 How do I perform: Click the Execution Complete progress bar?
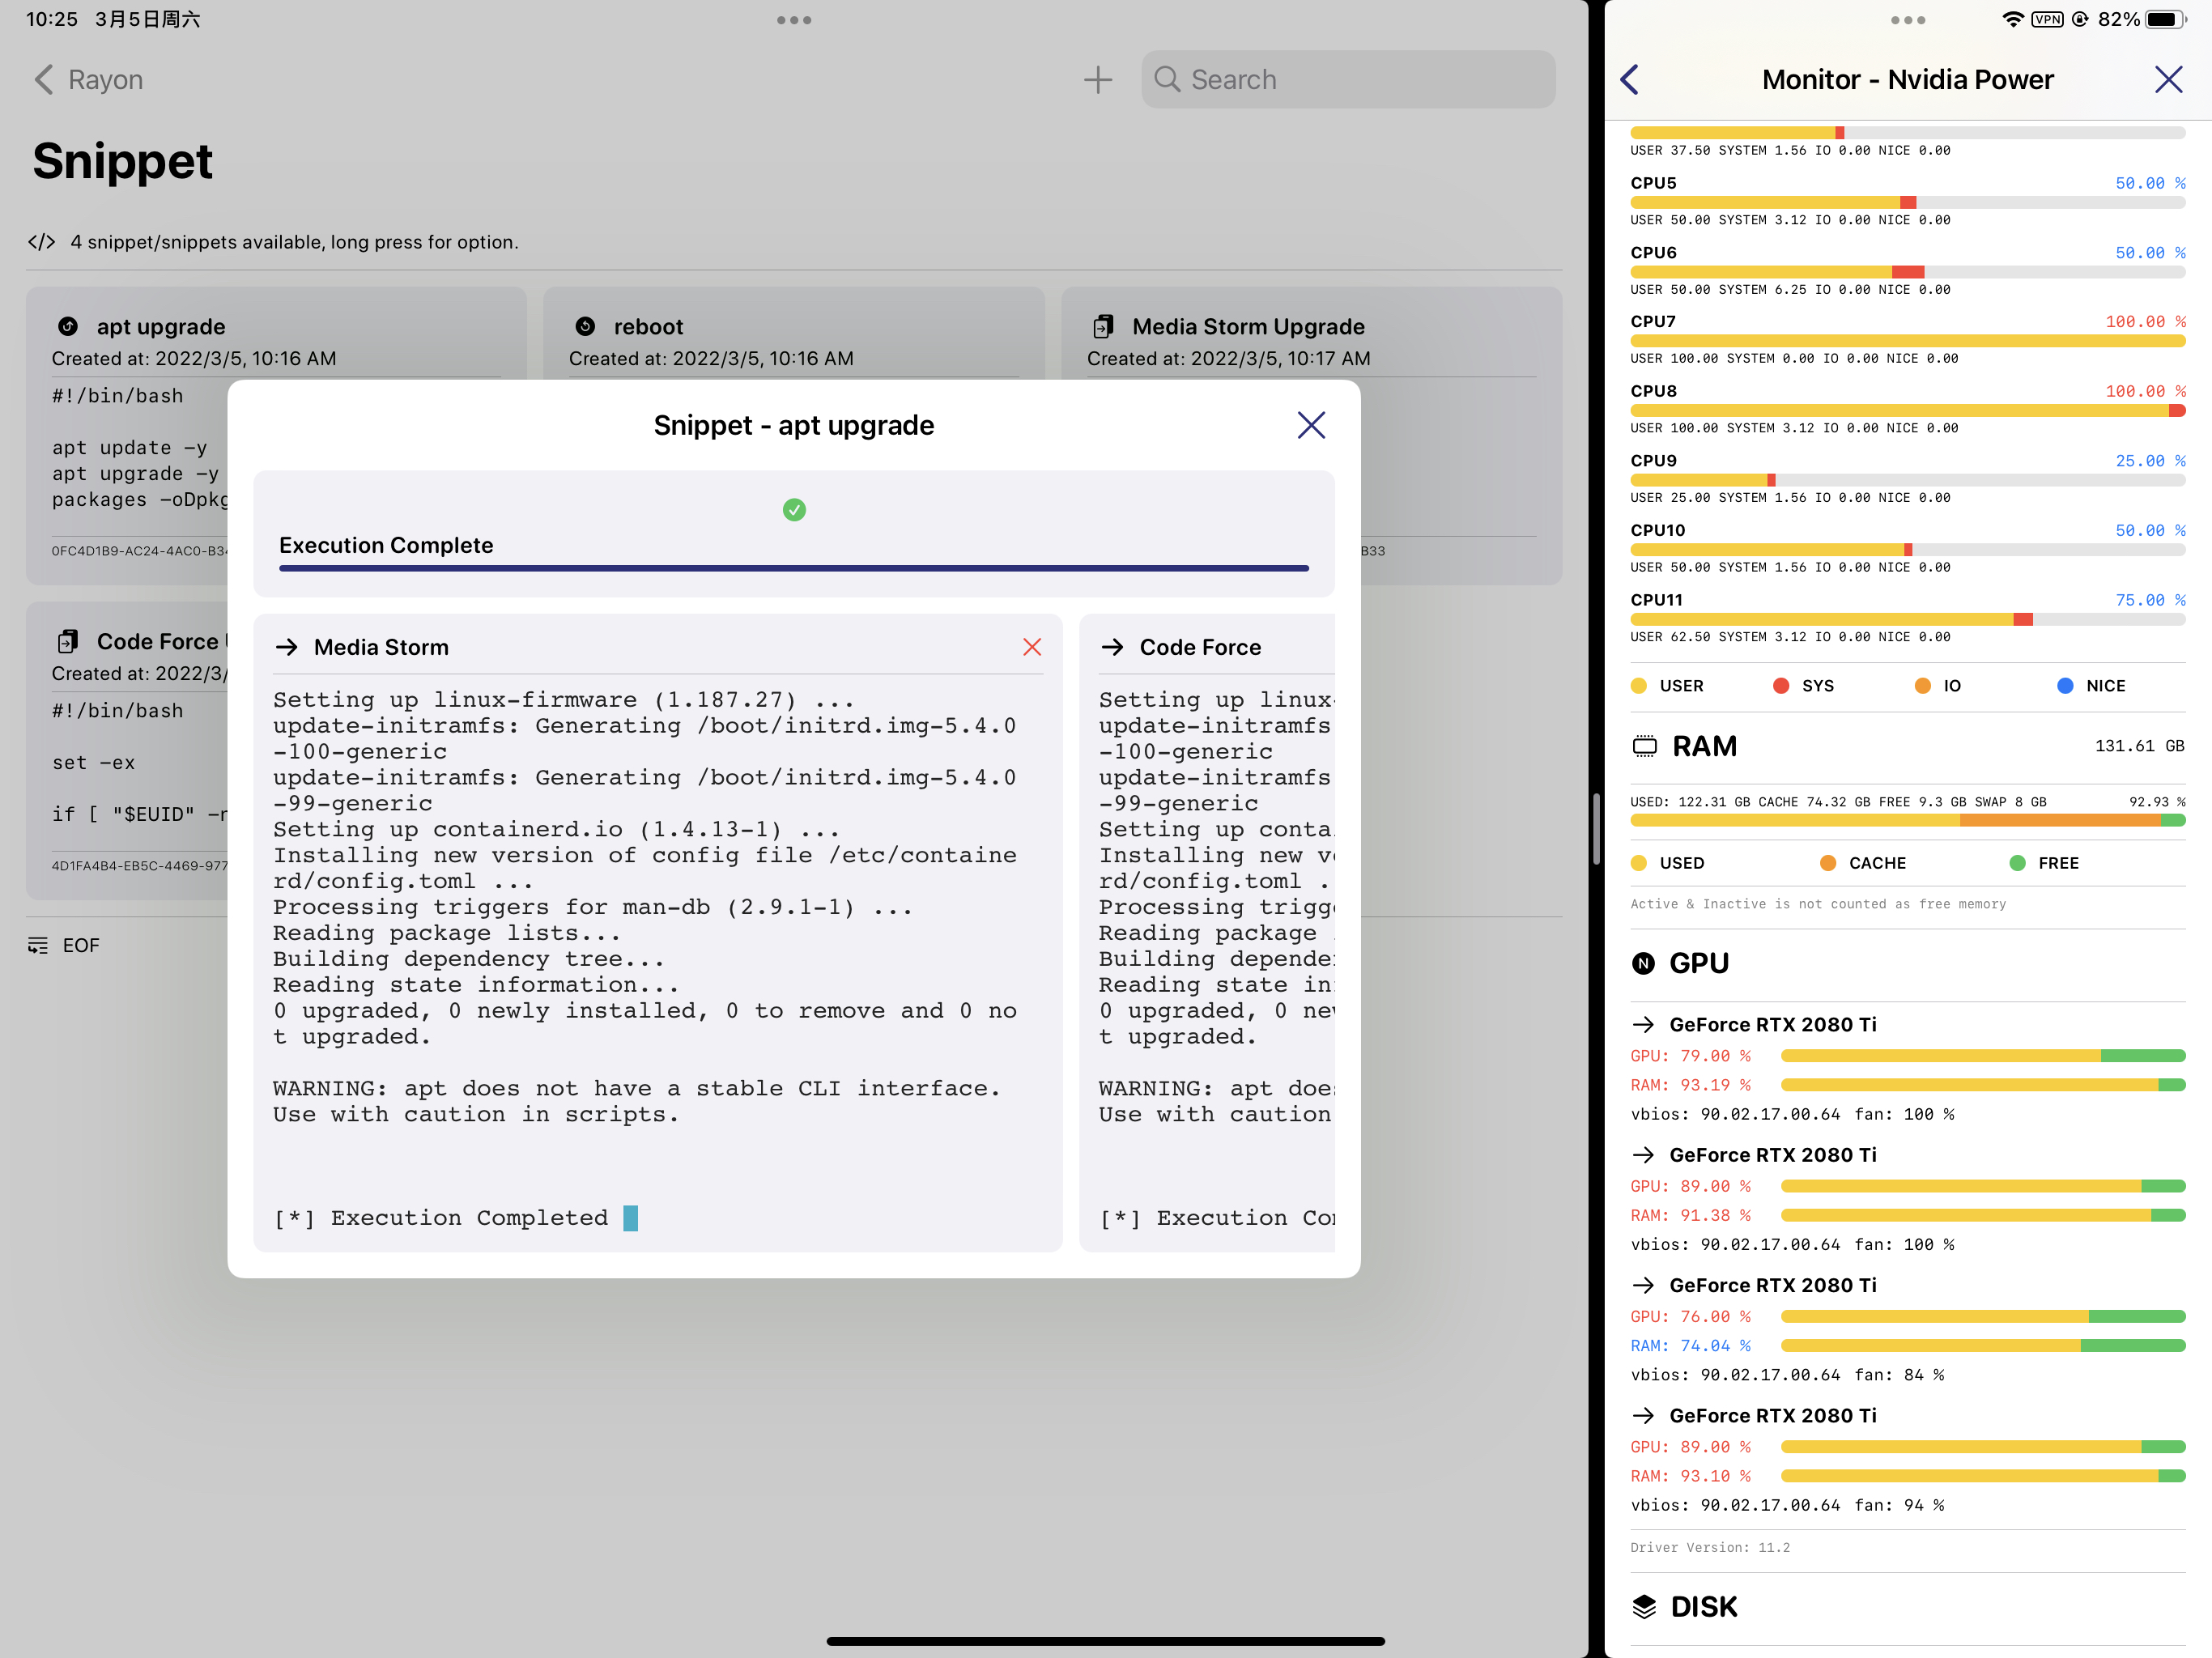[x=794, y=568]
